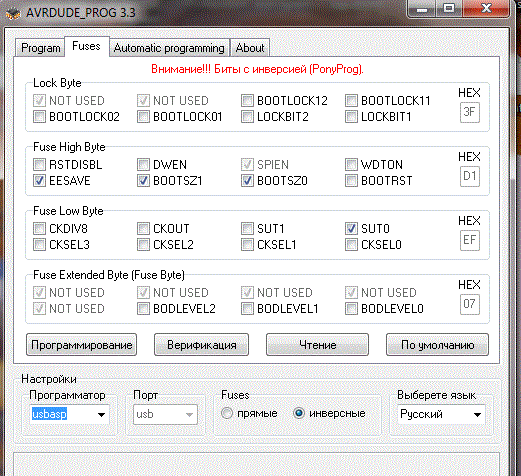
Task: Enable the LOCKBIT2 checkbox
Action: point(247,117)
